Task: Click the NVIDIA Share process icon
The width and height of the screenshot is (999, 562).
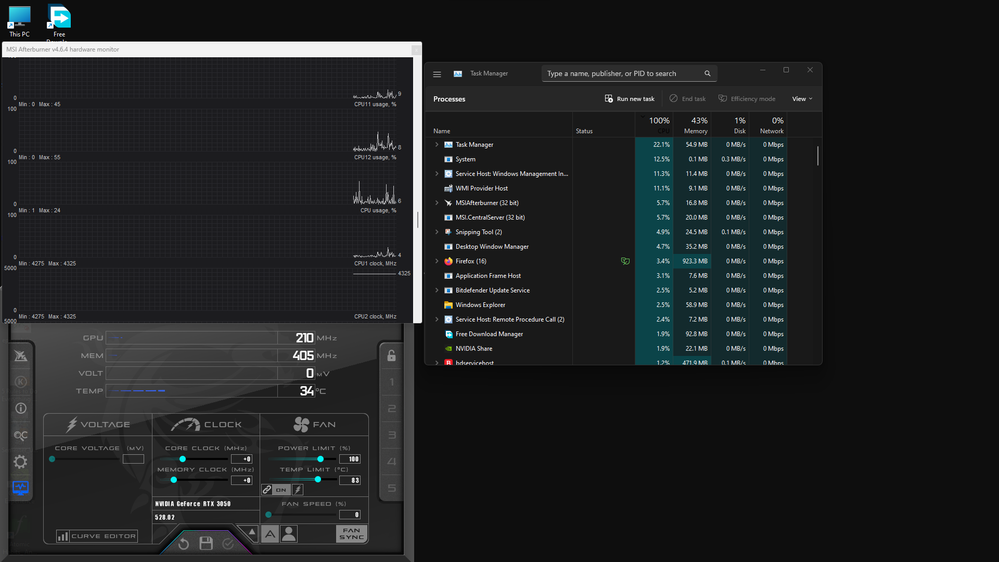Action: 449,349
